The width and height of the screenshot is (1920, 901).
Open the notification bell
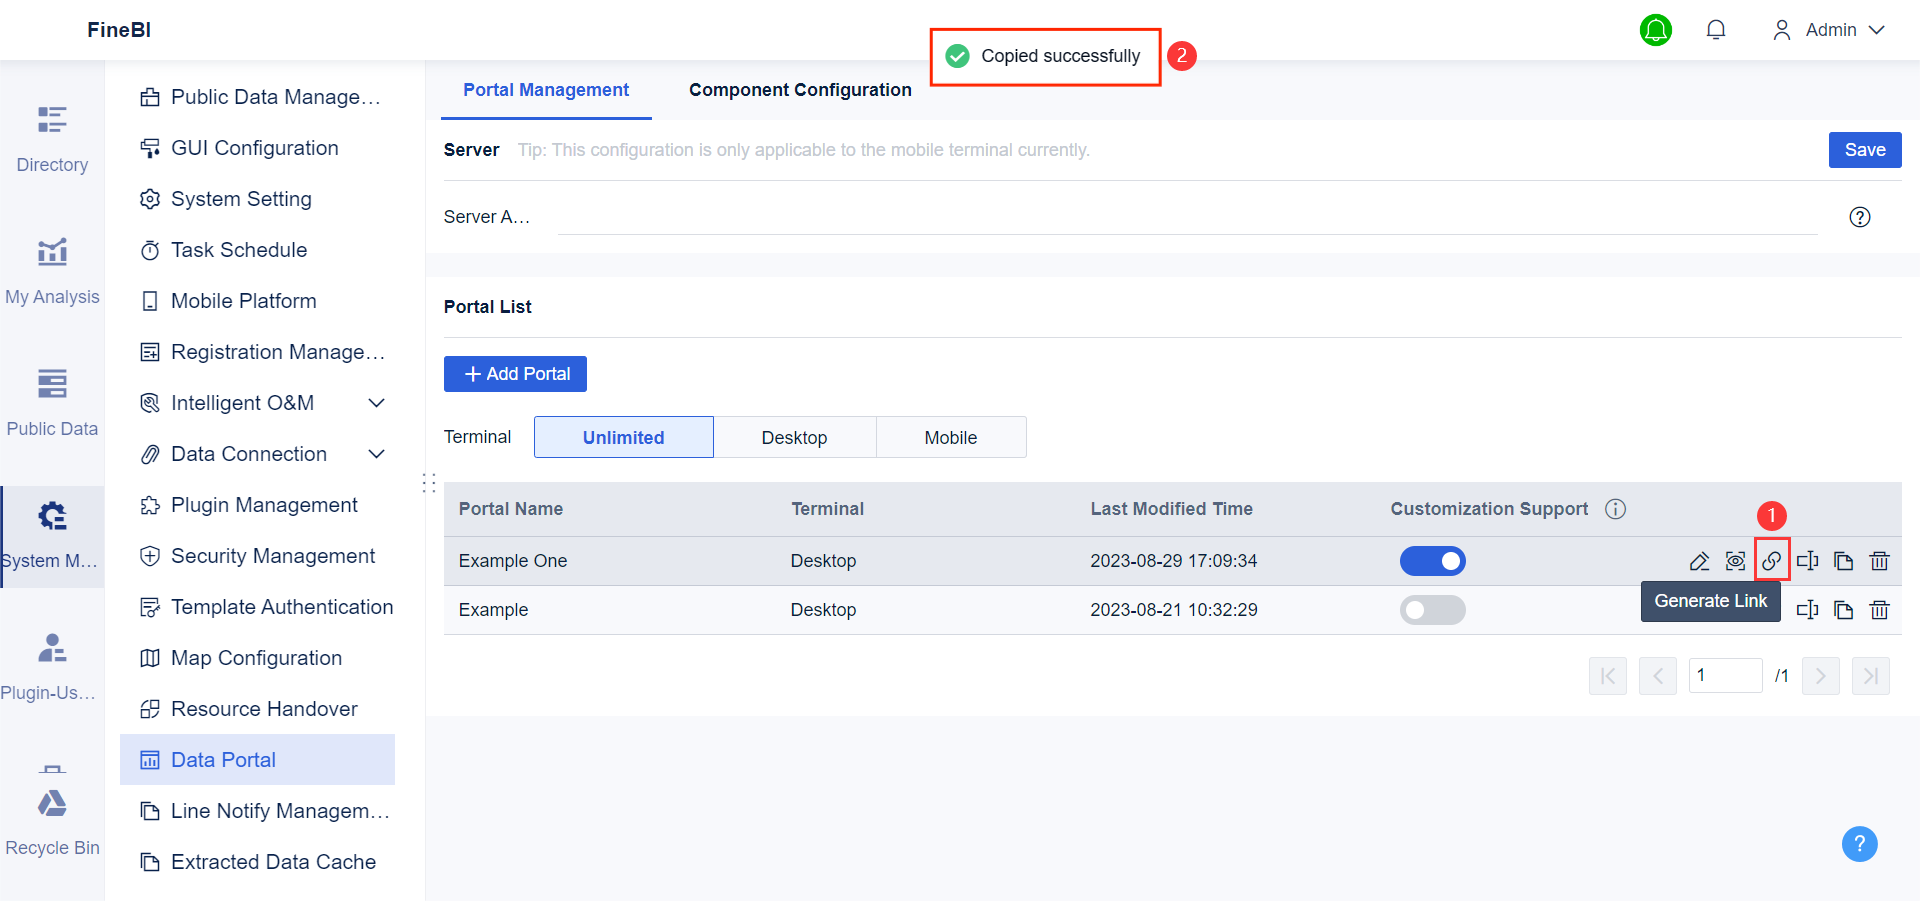1716,30
